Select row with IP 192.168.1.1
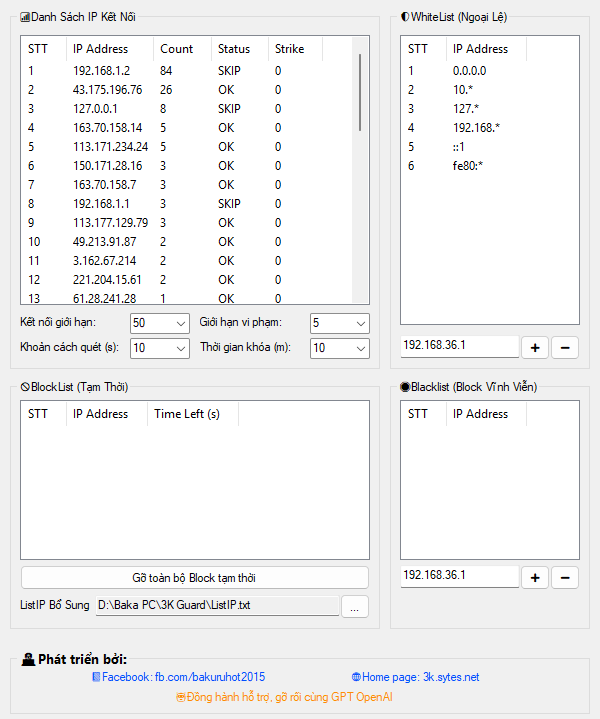This screenshot has height=719, width=600. click(187, 204)
